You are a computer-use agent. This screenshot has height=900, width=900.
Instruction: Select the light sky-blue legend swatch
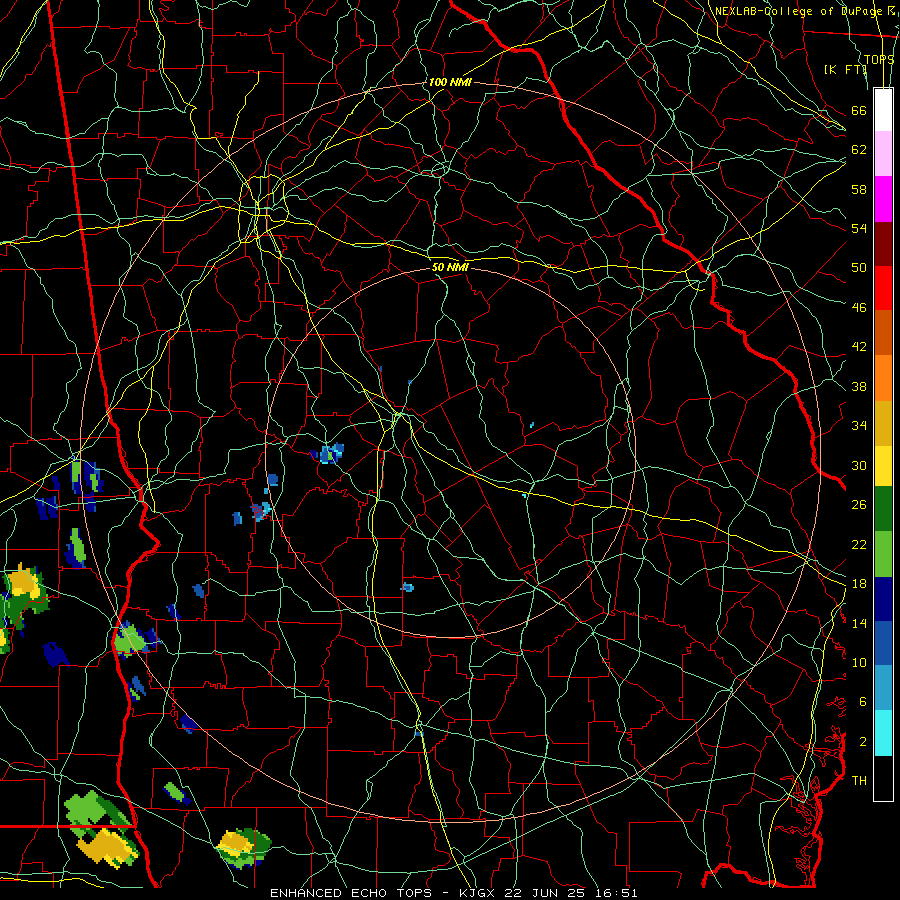click(x=883, y=688)
